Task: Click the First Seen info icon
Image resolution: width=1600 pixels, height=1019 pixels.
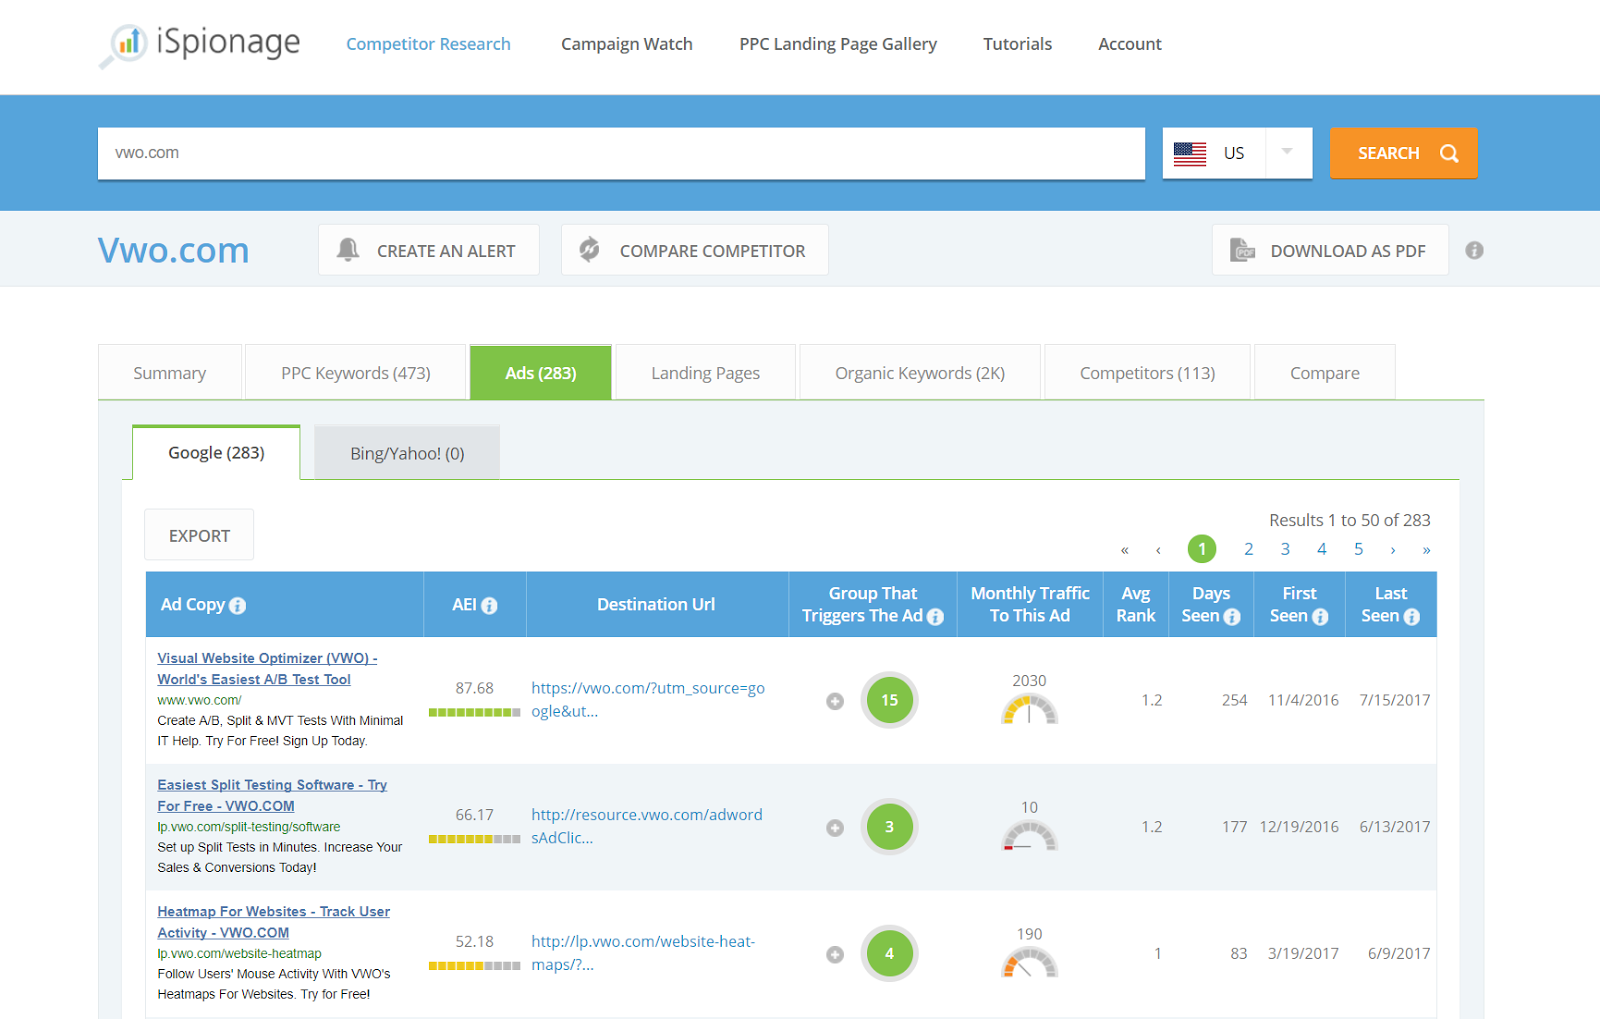Action: coord(1320,617)
